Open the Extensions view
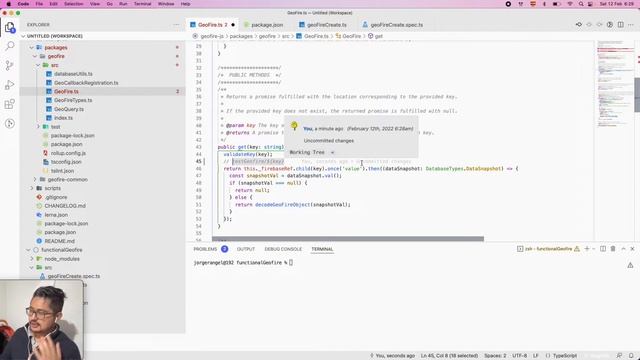 pyautogui.click(x=10, y=104)
